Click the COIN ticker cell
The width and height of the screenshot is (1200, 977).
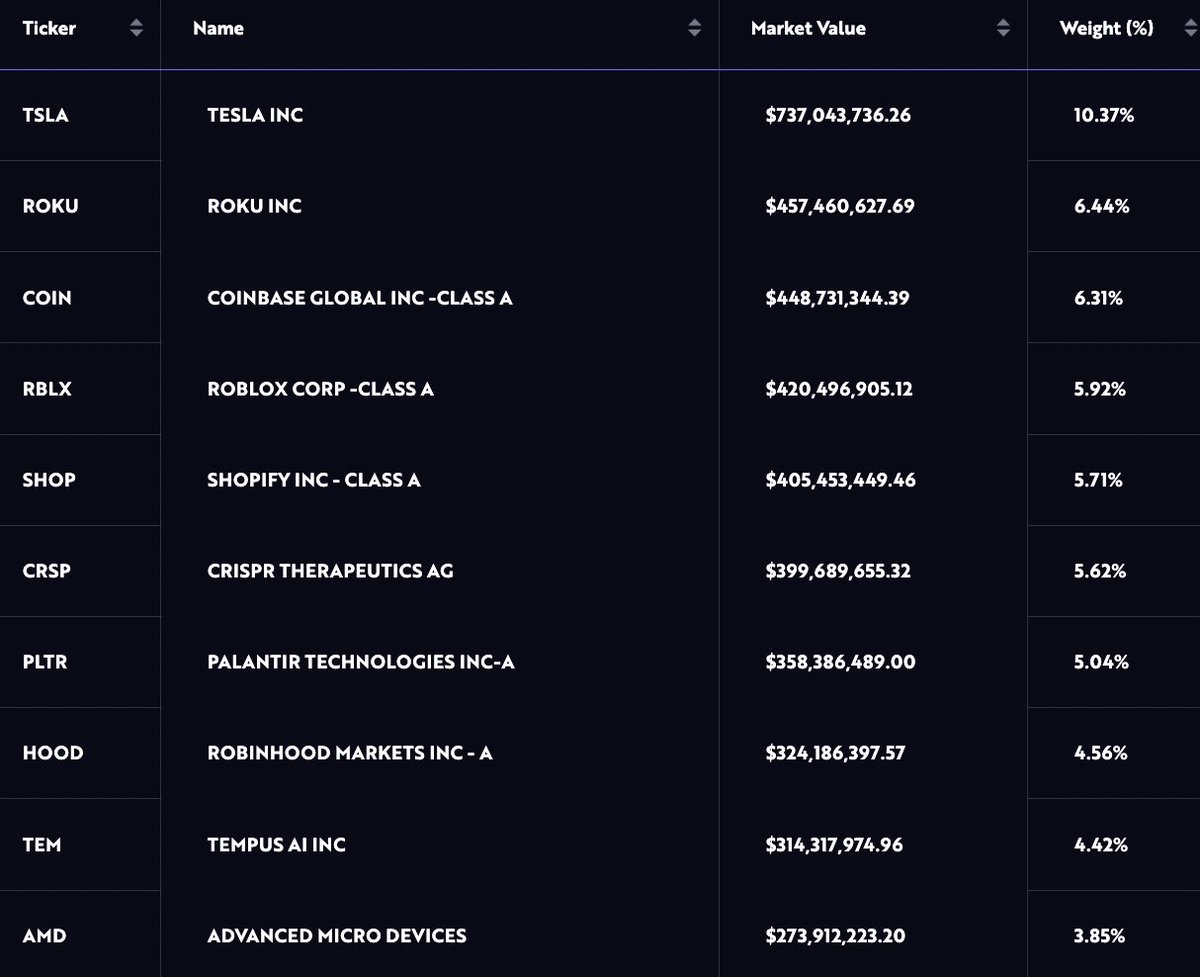coord(47,298)
